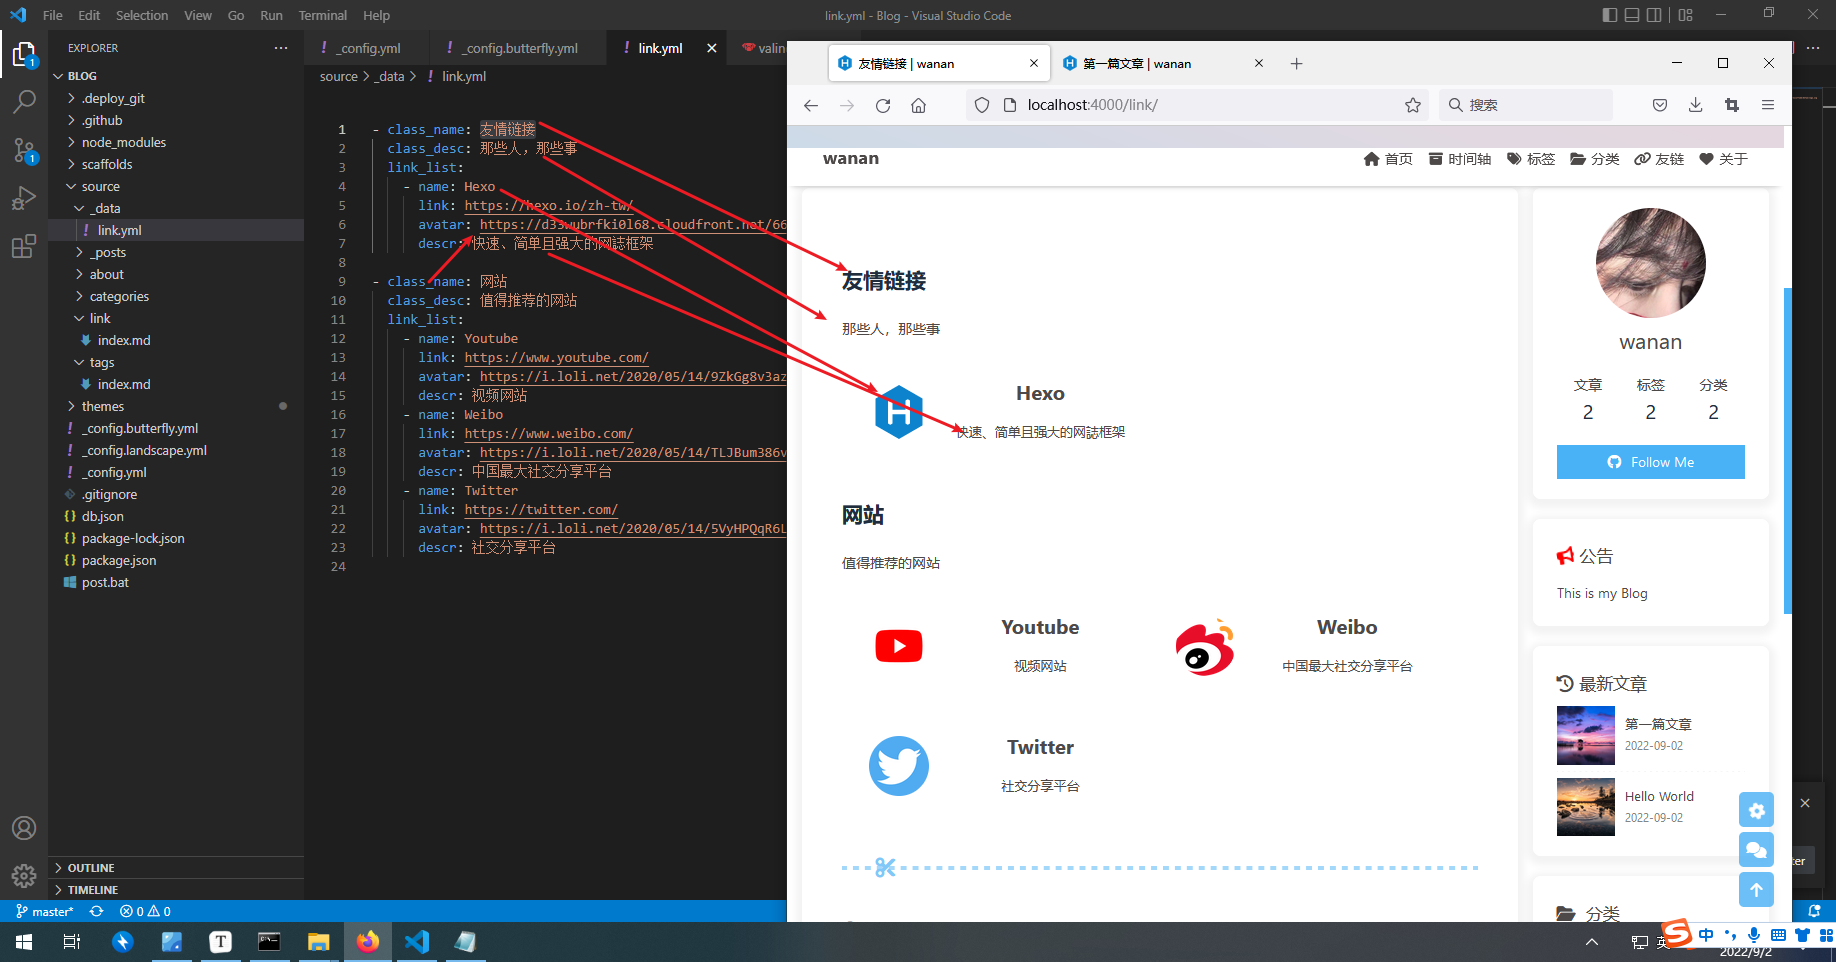Click Follow Me button

1651,462
